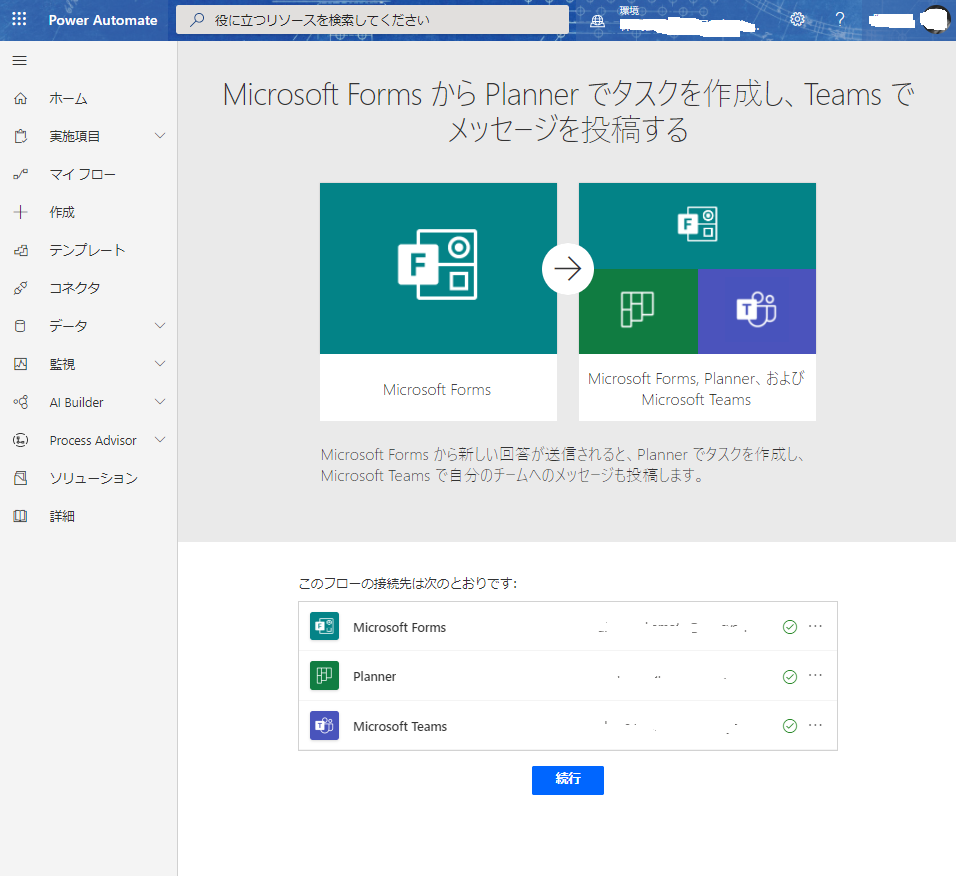The height and width of the screenshot is (876, 956).
Task: Click the arrow circle between tiles
Action: click(568, 269)
